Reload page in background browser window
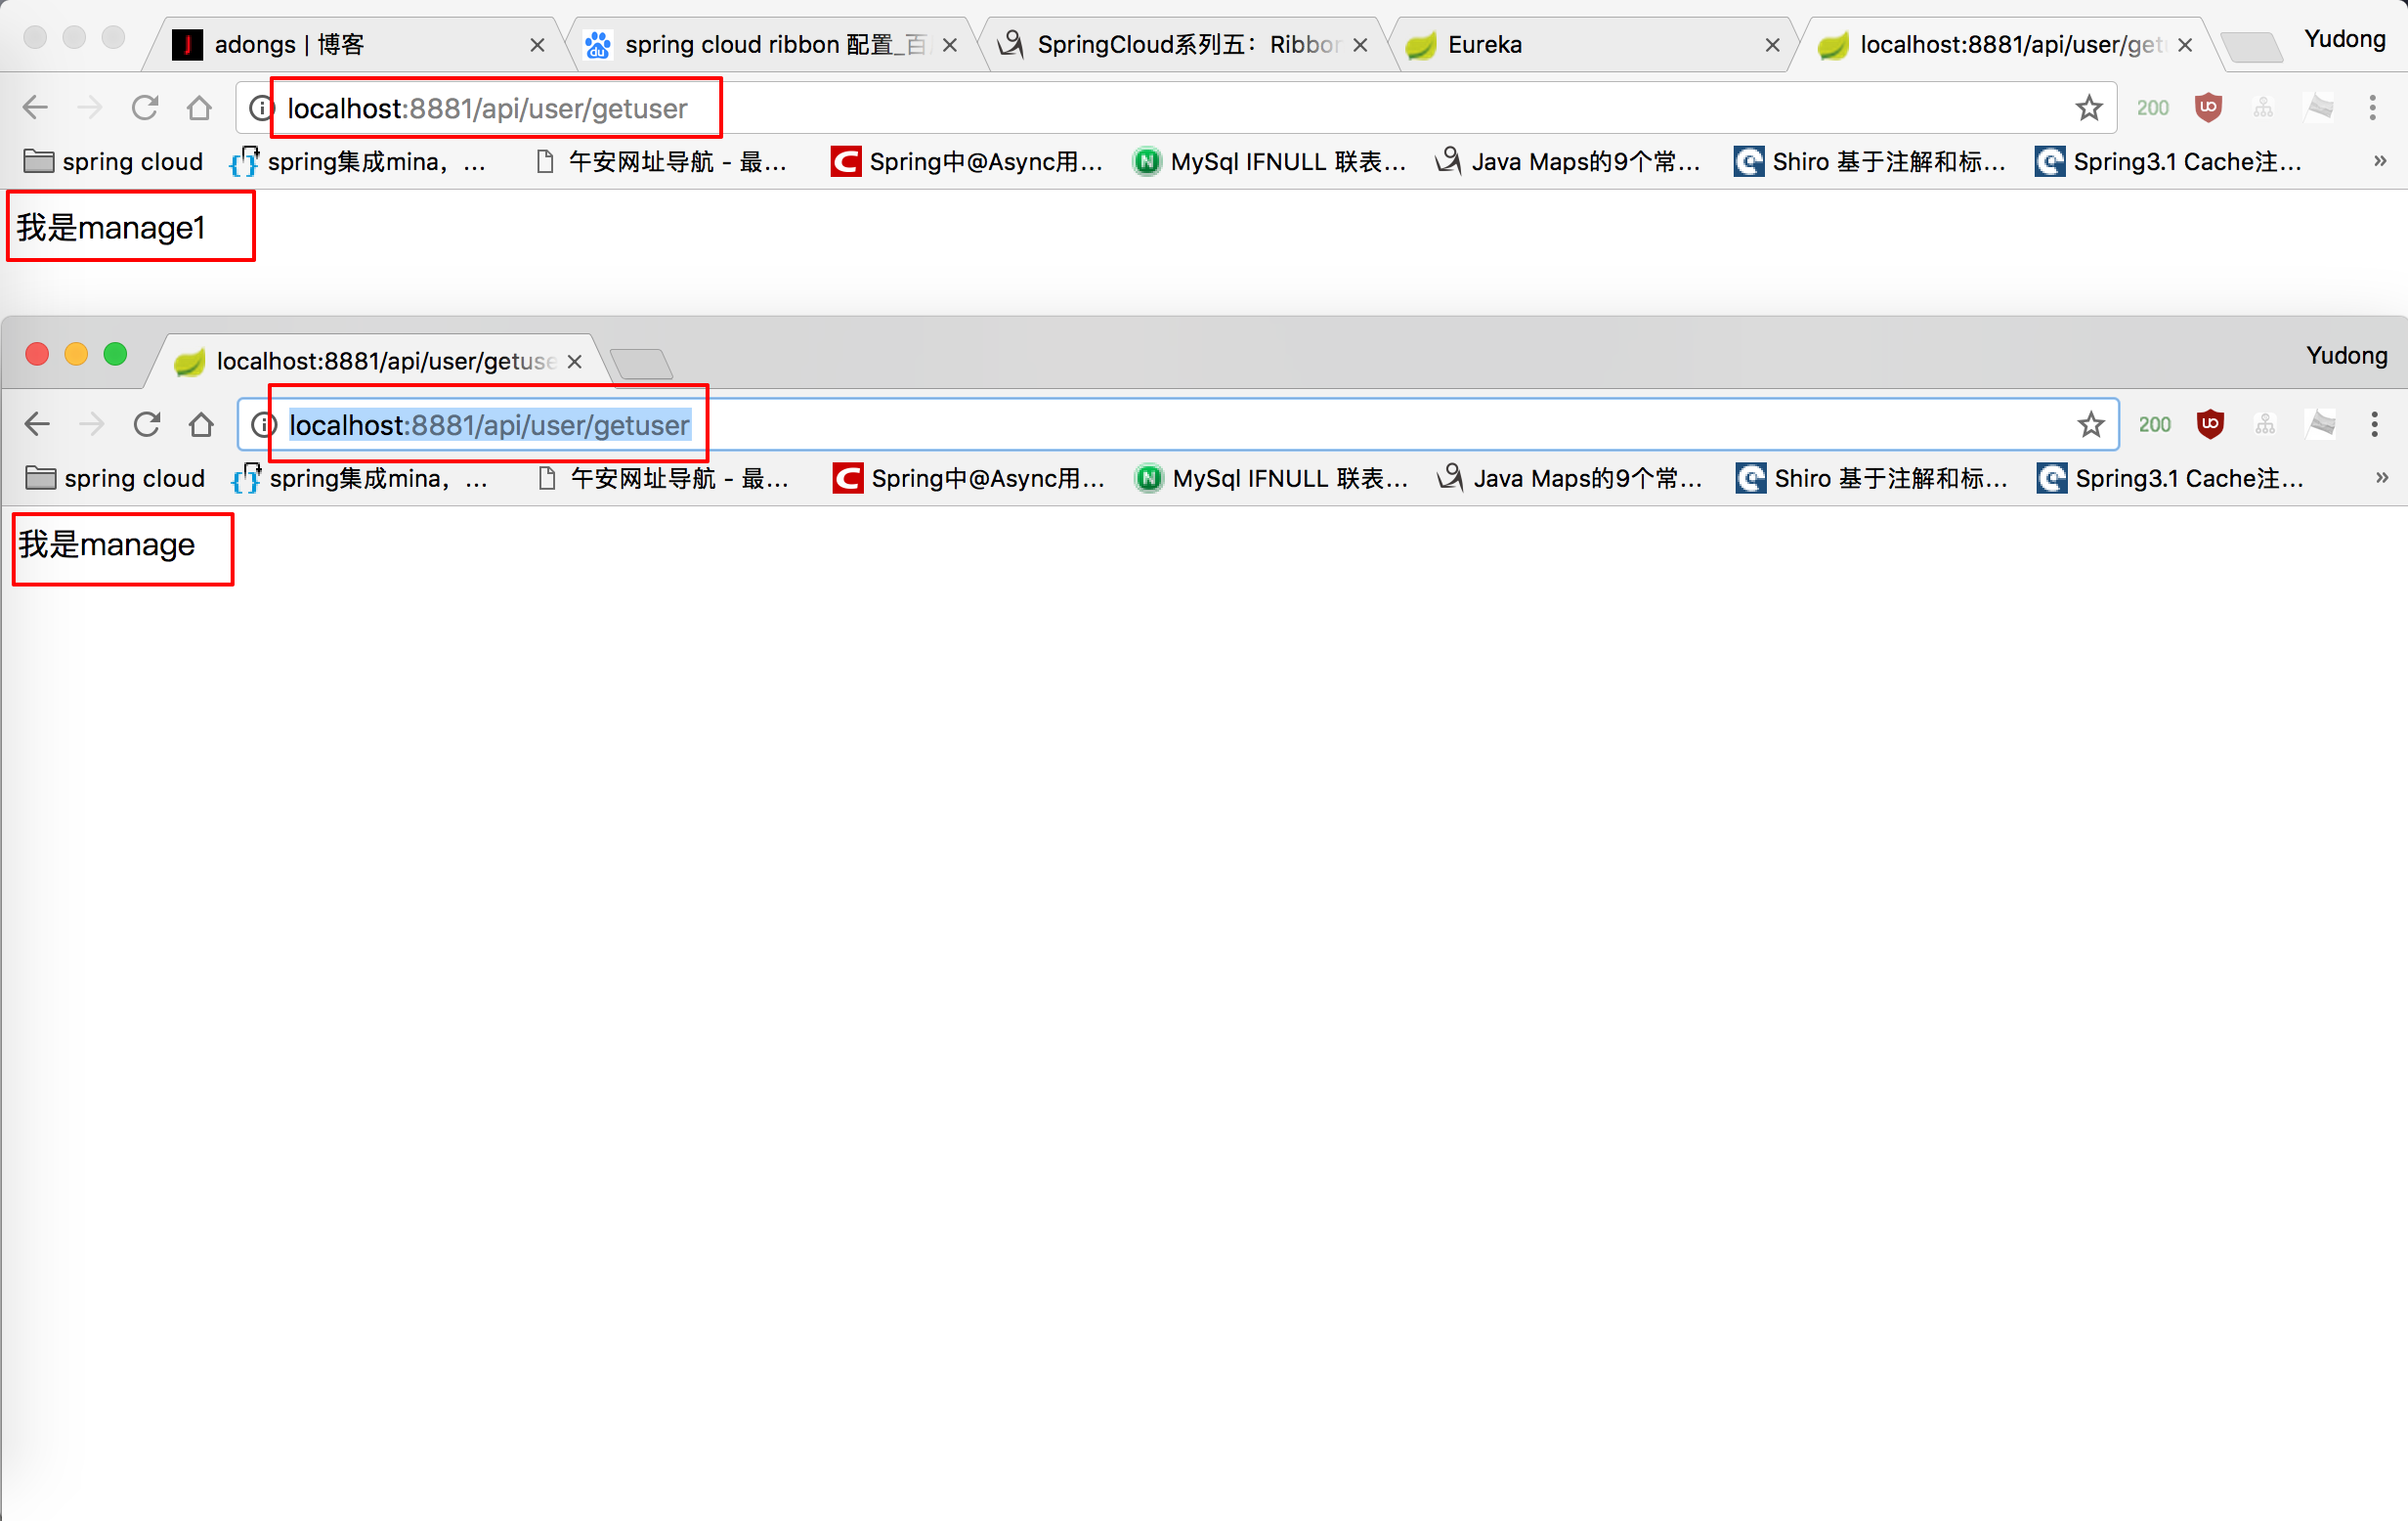Viewport: 2408px width, 1521px height. point(145,108)
